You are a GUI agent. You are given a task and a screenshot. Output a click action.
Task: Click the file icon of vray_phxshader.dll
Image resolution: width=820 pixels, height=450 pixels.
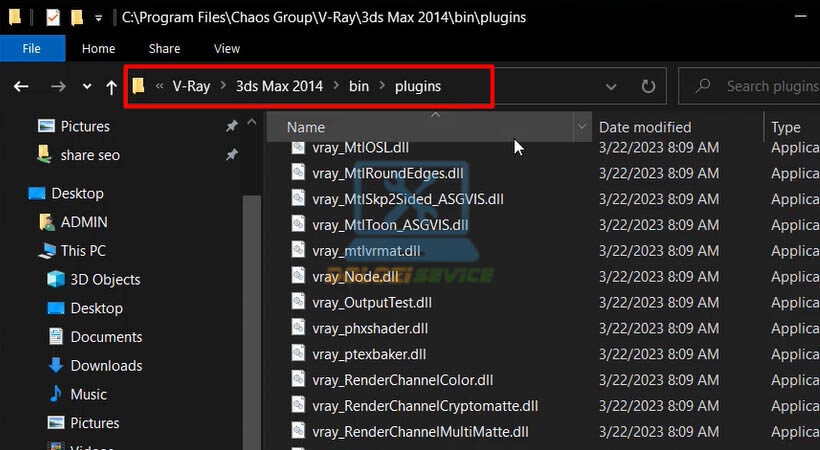point(298,327)
